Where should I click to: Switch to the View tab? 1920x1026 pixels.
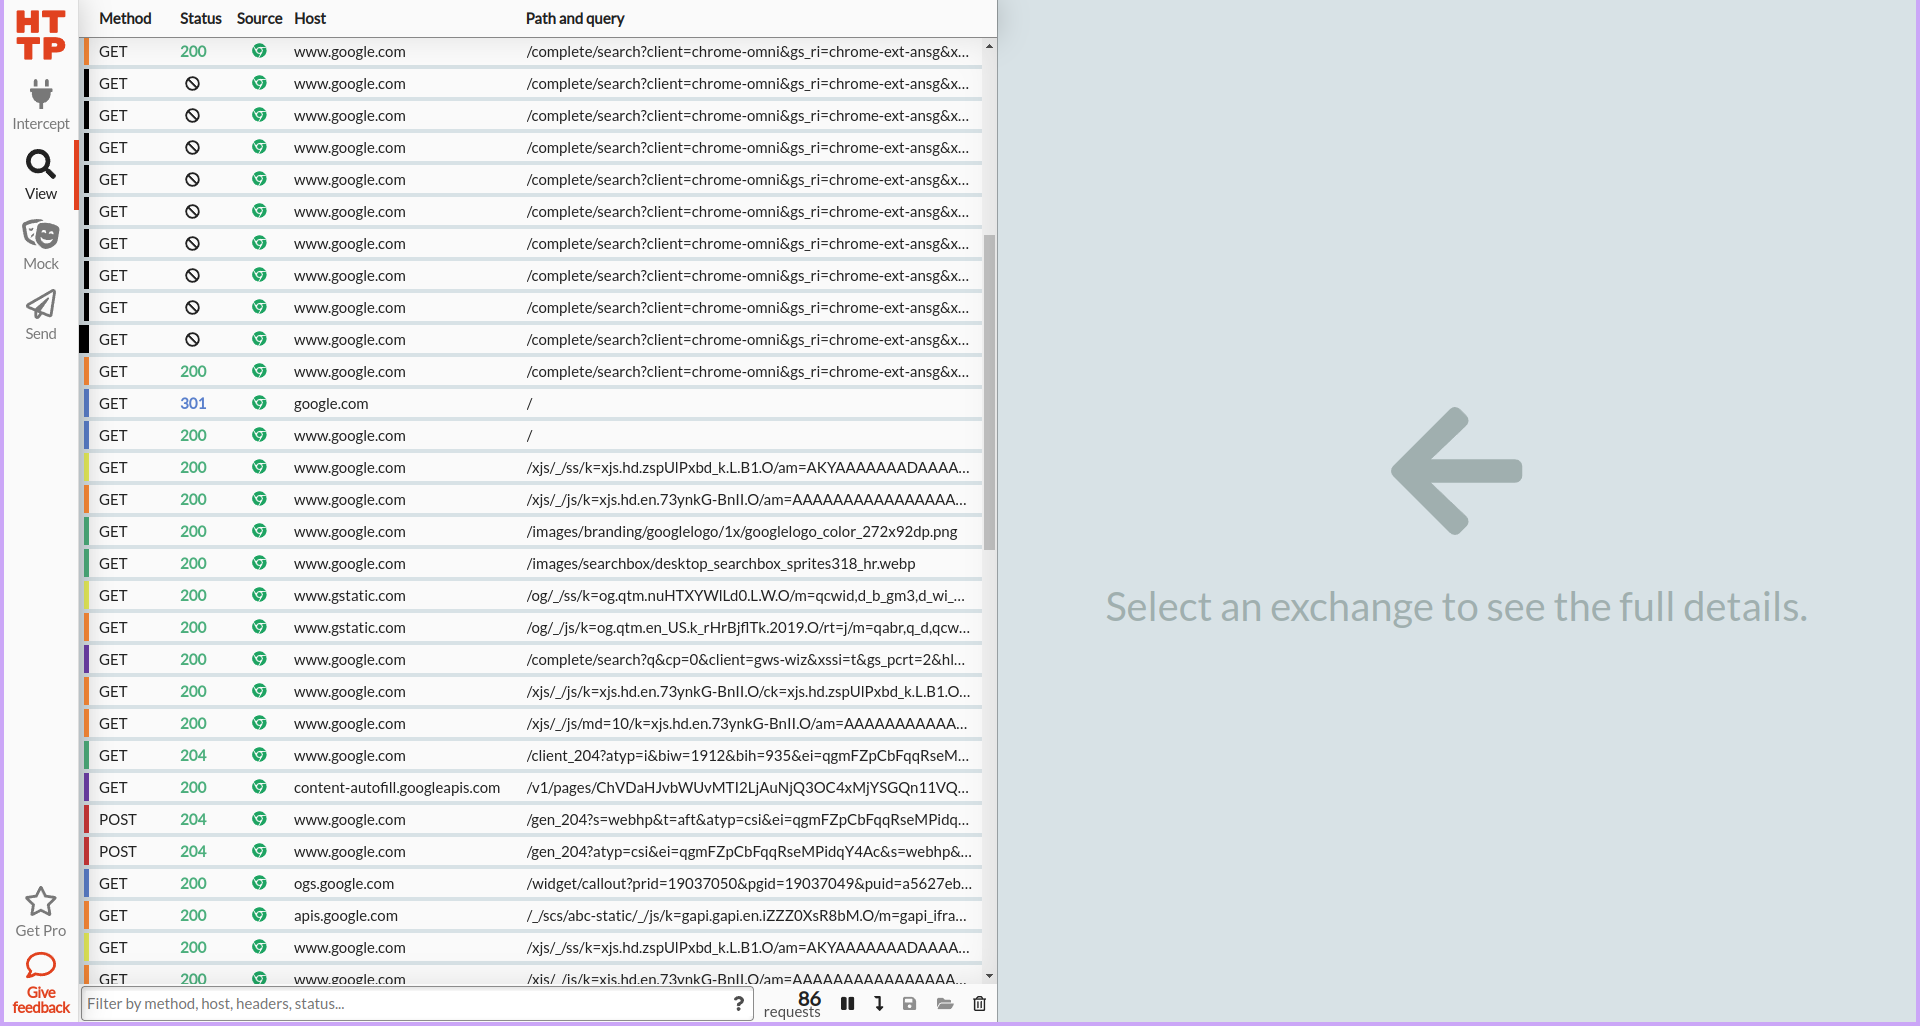click(40, 175)
